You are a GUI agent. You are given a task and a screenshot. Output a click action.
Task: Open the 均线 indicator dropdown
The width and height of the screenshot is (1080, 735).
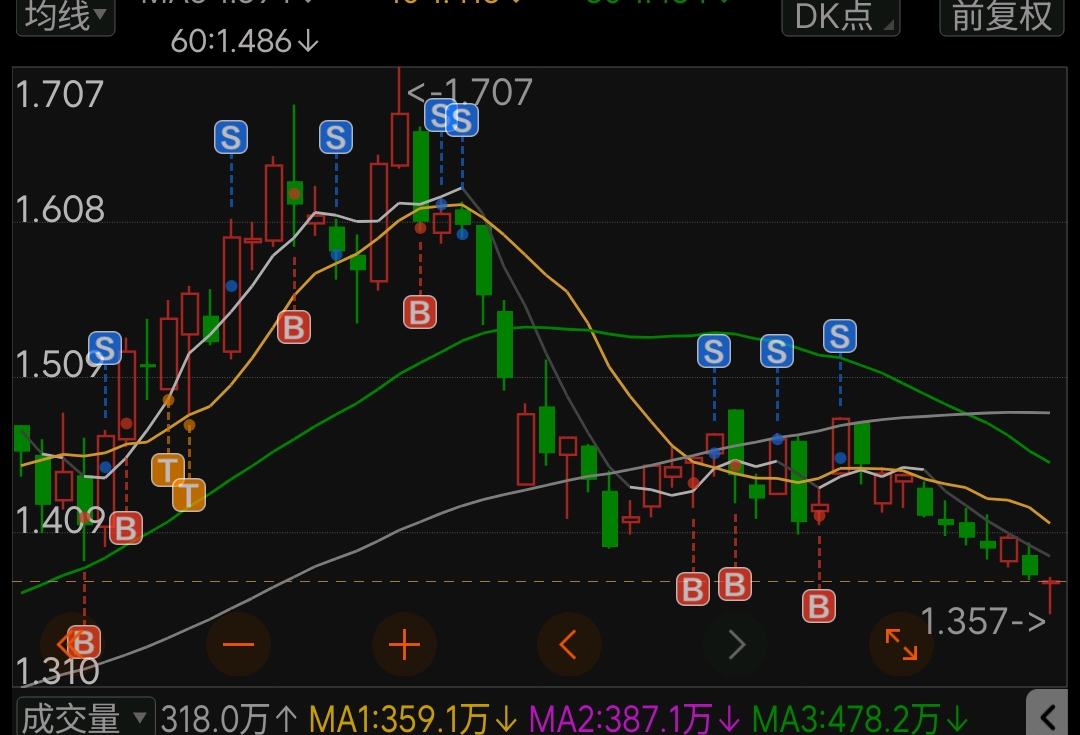[65, 17]
